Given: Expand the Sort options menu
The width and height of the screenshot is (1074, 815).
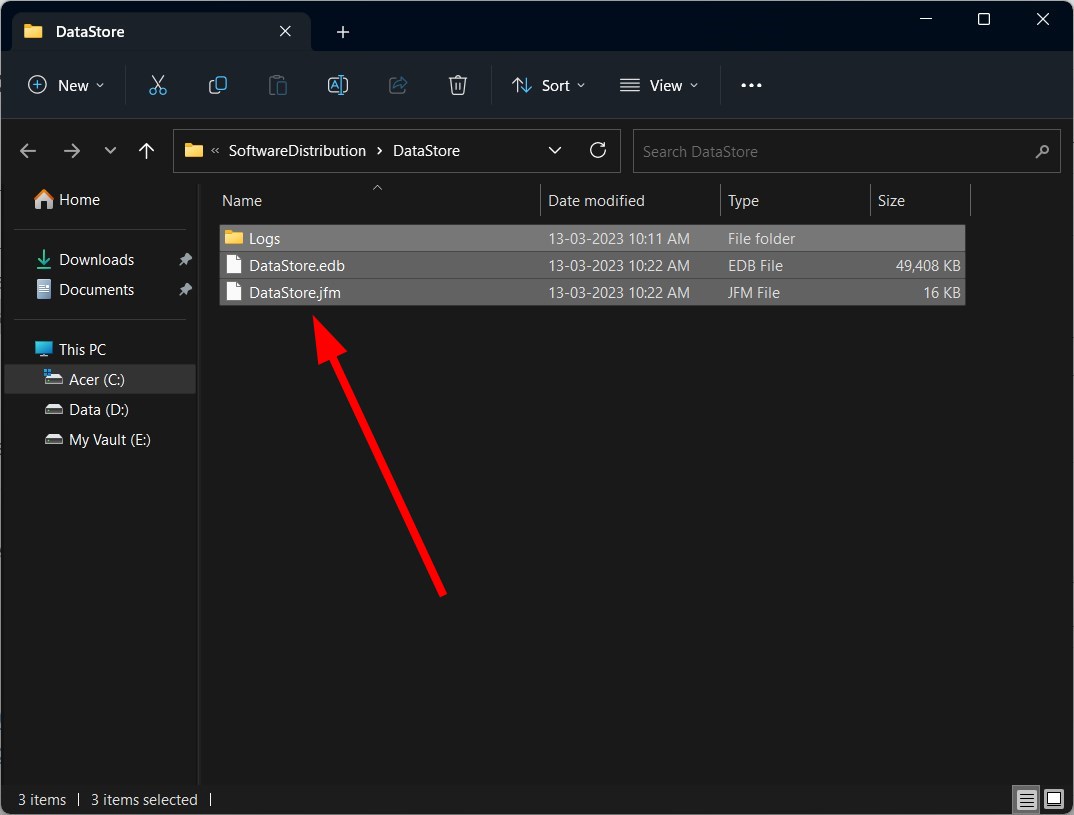Looking at the screenshot, I should click(x=548, y=86).
